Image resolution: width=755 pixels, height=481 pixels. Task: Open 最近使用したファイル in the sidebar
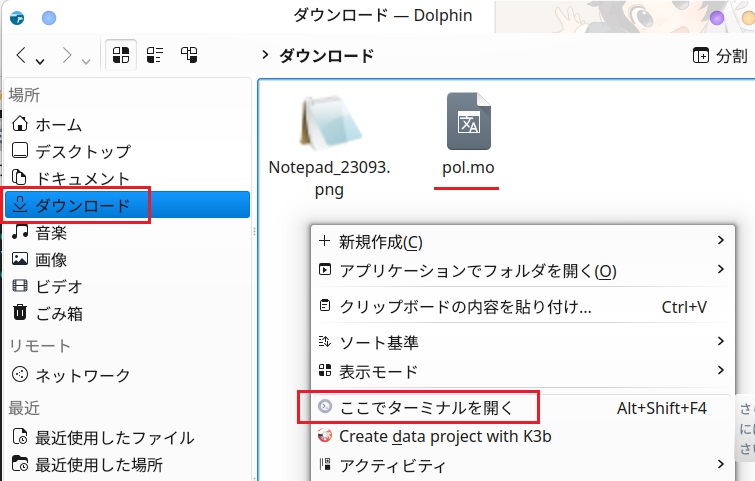114,437
